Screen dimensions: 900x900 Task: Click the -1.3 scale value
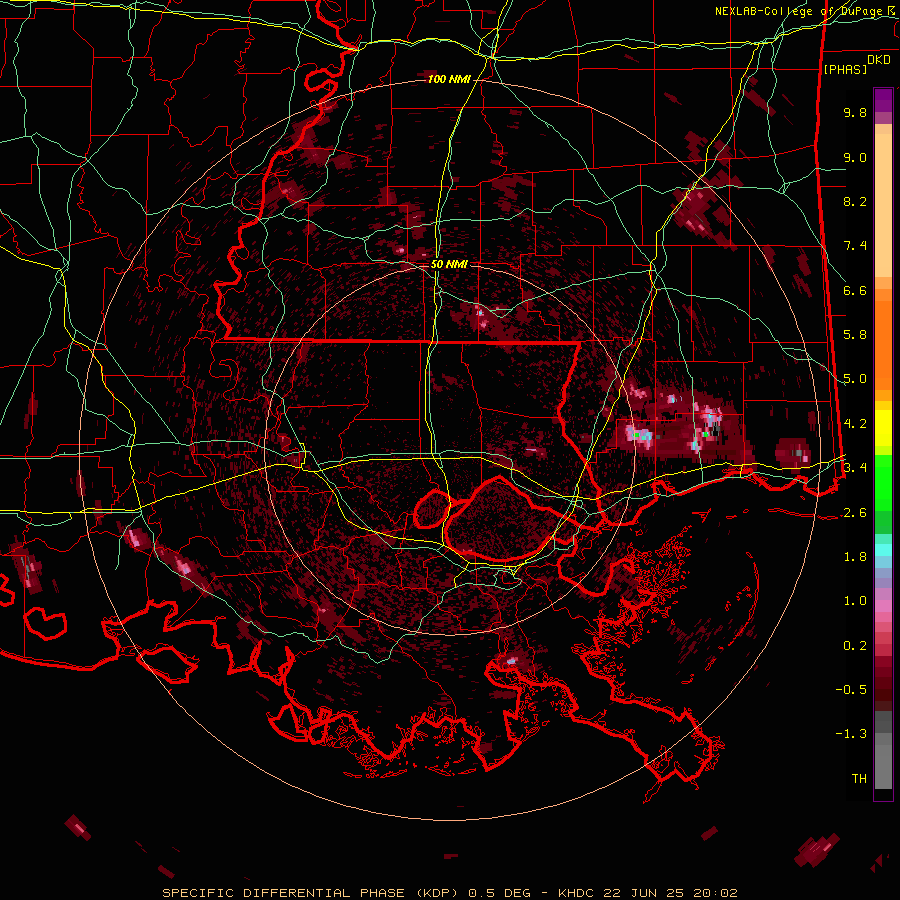[851, 734]
